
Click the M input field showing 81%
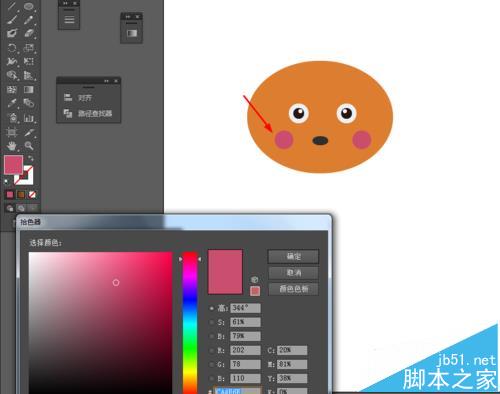[x=292, y=364]
